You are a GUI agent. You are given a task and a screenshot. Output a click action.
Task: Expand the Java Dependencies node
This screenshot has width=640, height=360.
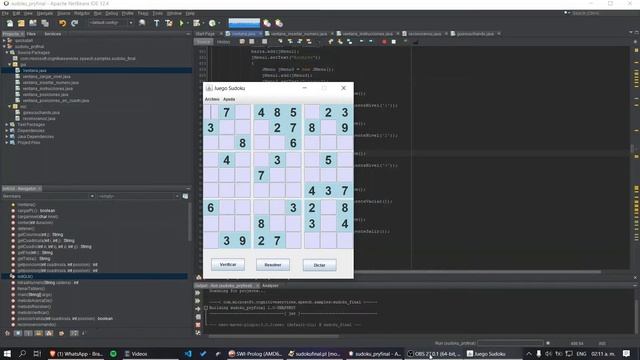pos(7,137)
